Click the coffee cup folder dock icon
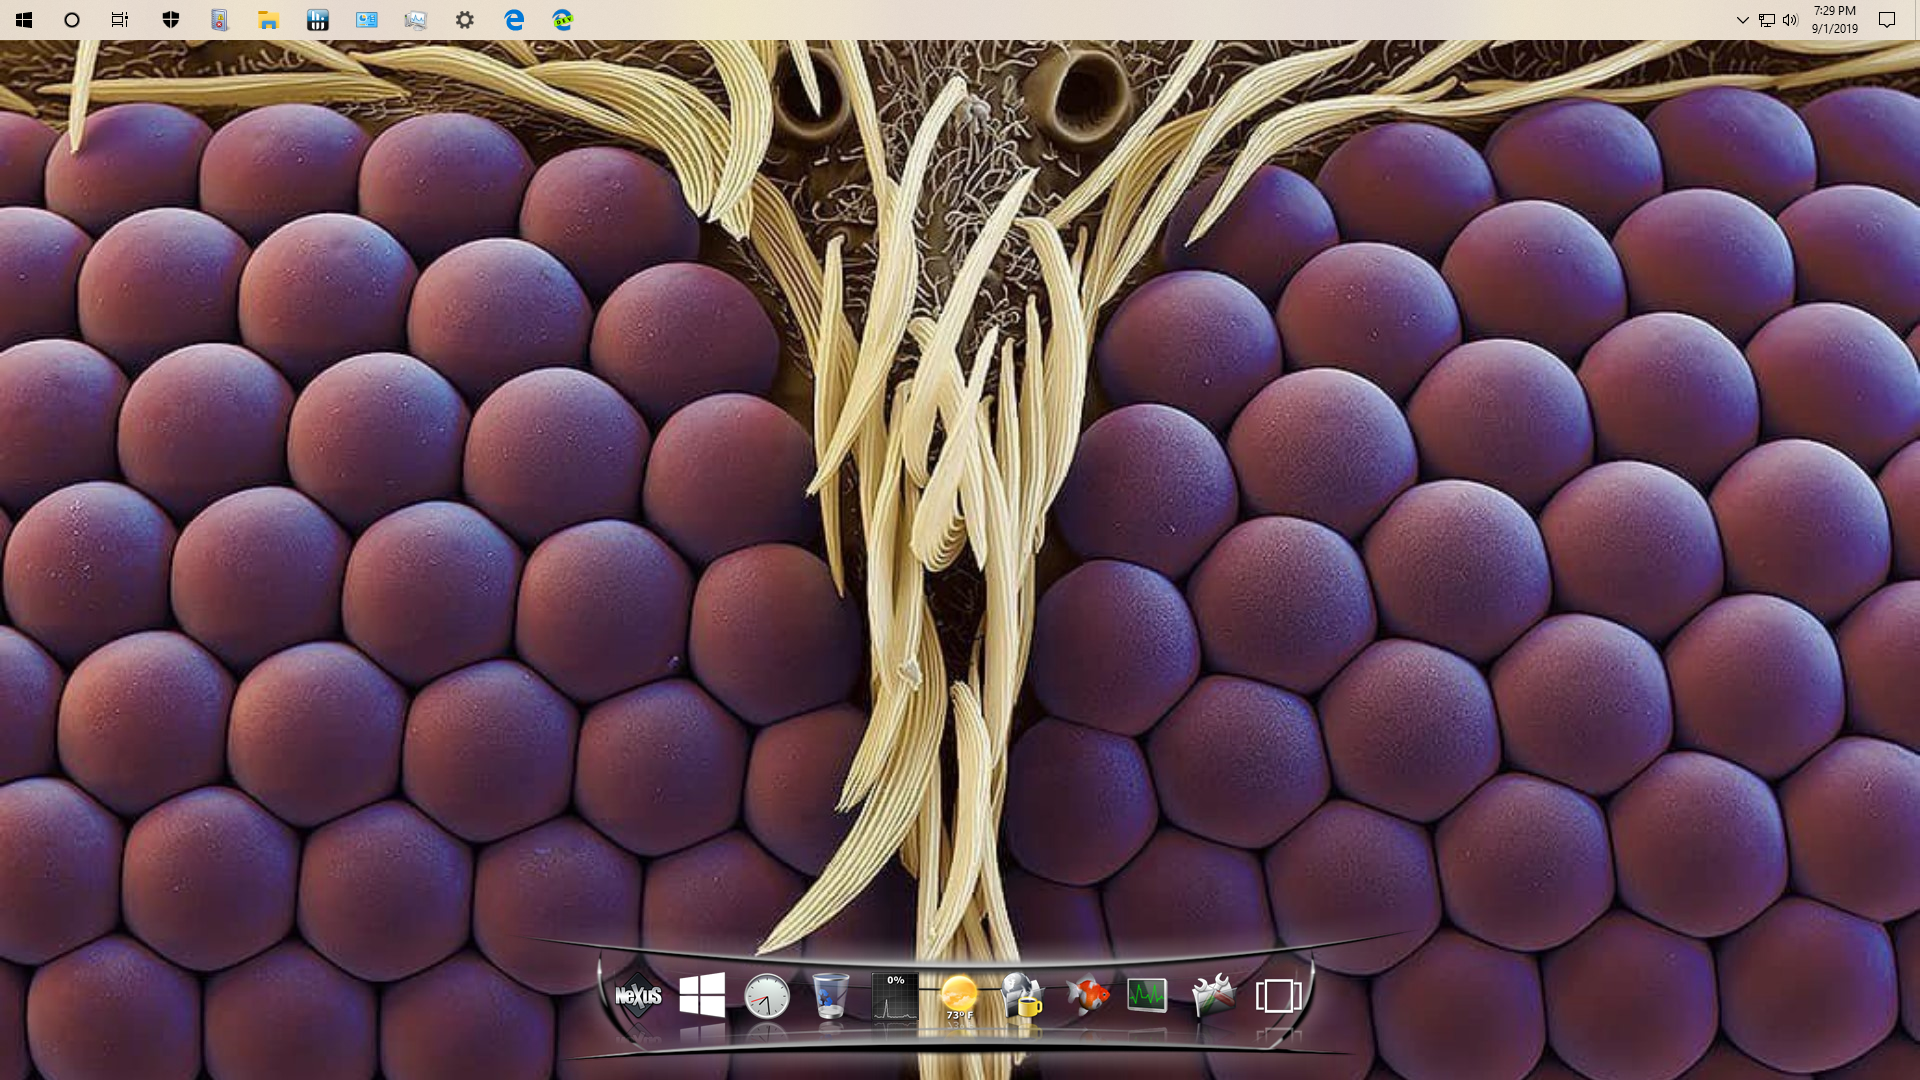This screenshot has width=1920, height=1080. click(x=1022, y=996)
